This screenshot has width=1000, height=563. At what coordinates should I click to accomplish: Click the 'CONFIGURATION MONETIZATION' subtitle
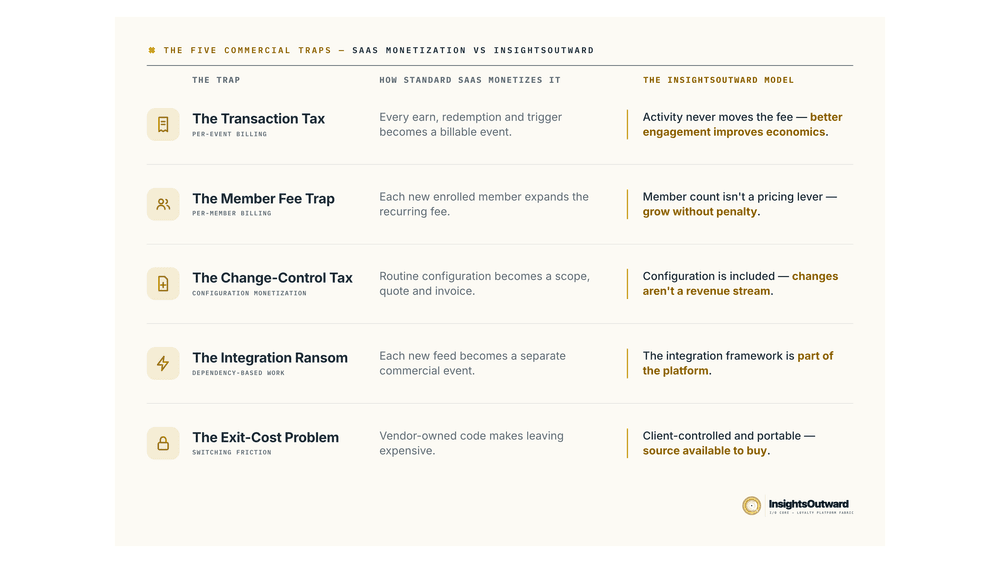click(x=249, y=293)
